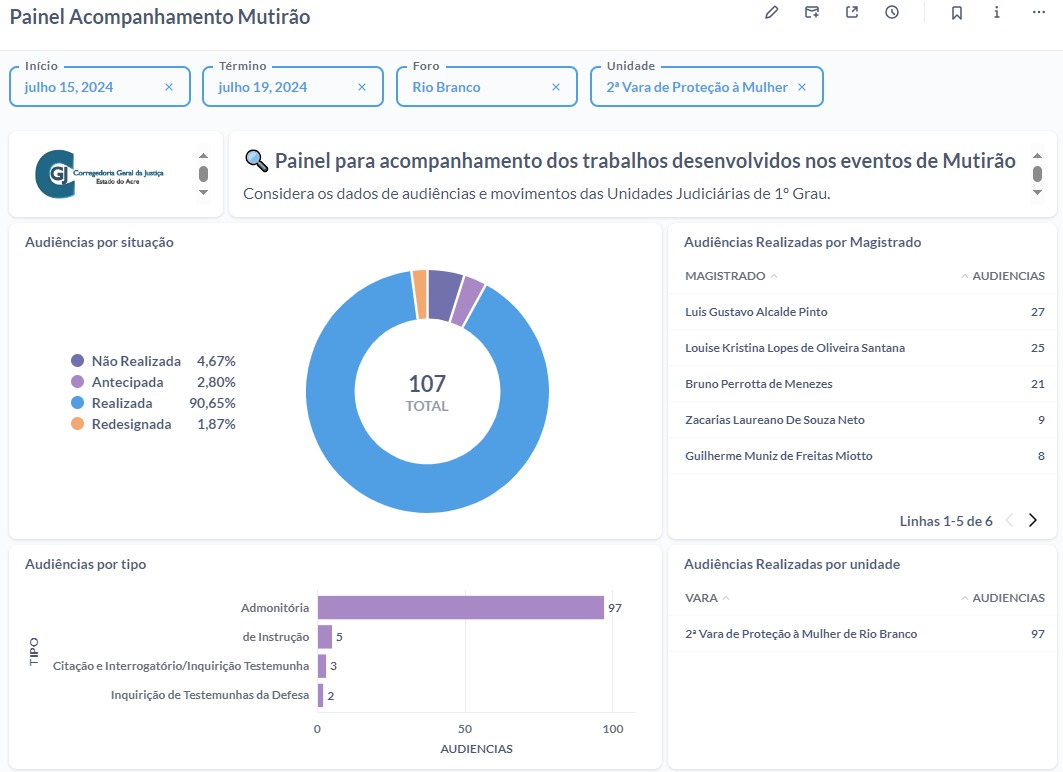Open the three-dot more options menu
This screenshot has width=1063, height=772.
coord(1038,12)
